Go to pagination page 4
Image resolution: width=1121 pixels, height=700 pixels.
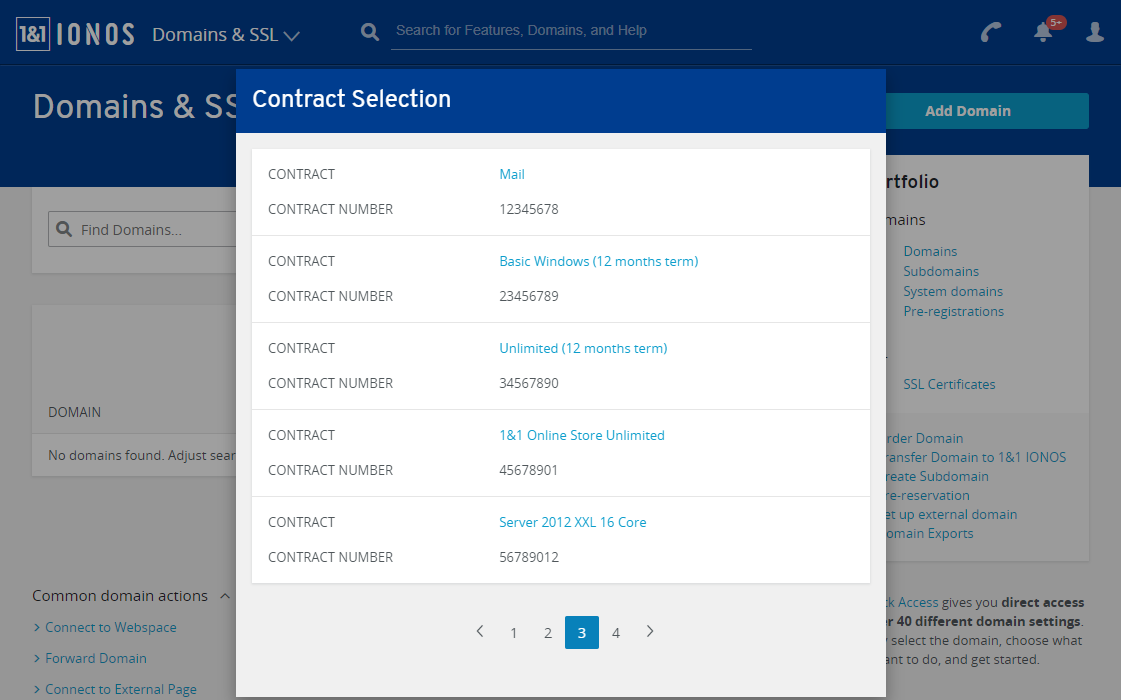click(616, 633)
